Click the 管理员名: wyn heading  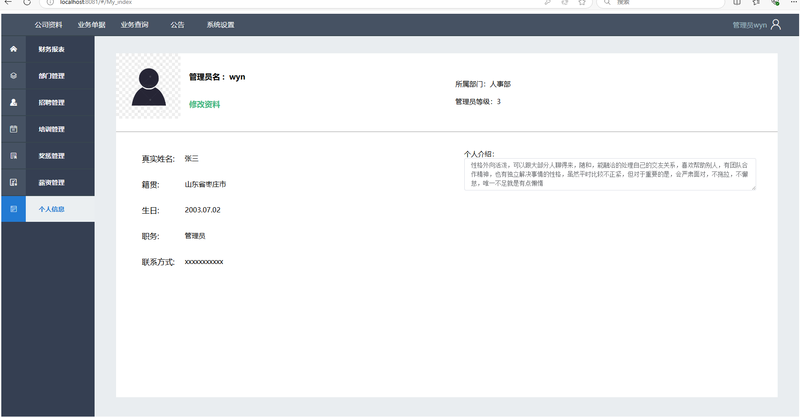[x=217, y=77]
